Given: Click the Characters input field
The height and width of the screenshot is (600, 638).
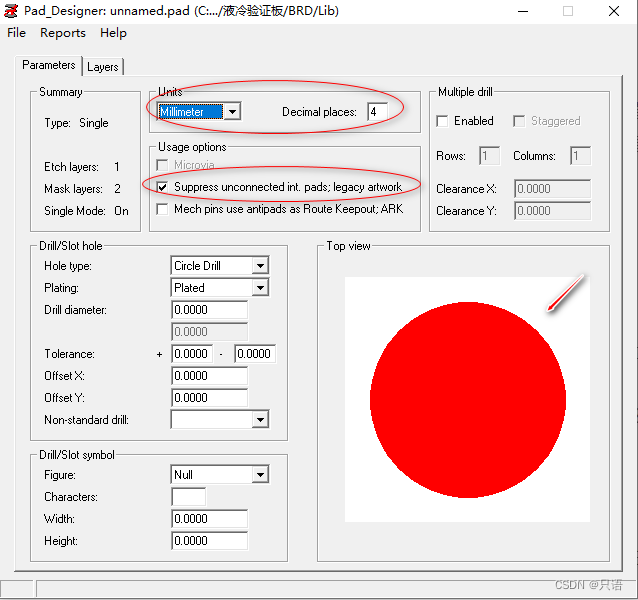Looking at the screenshot, I should 189,497.
